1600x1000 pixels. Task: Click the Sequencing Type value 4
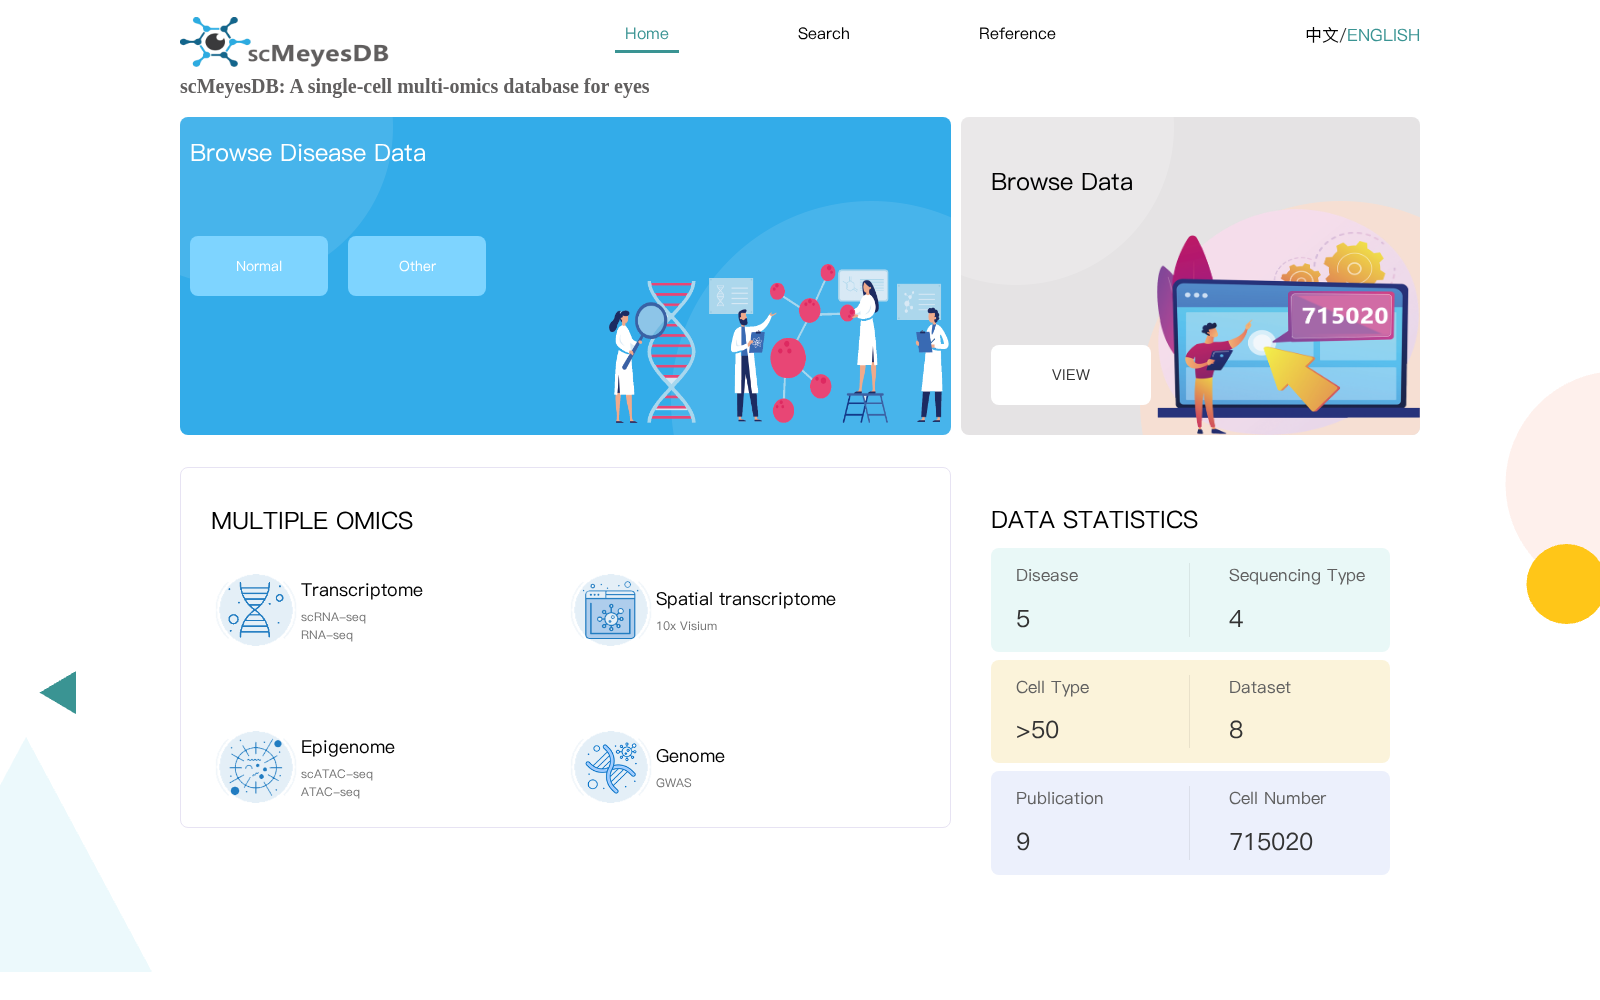(1236, 619)
